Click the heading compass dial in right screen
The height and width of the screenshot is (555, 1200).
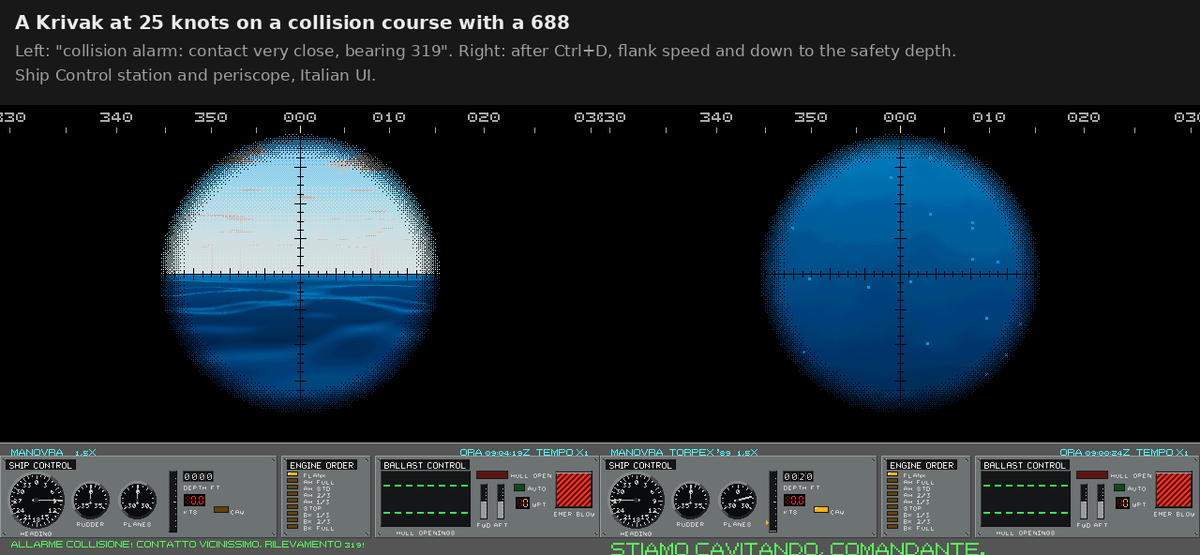point(637,500)
